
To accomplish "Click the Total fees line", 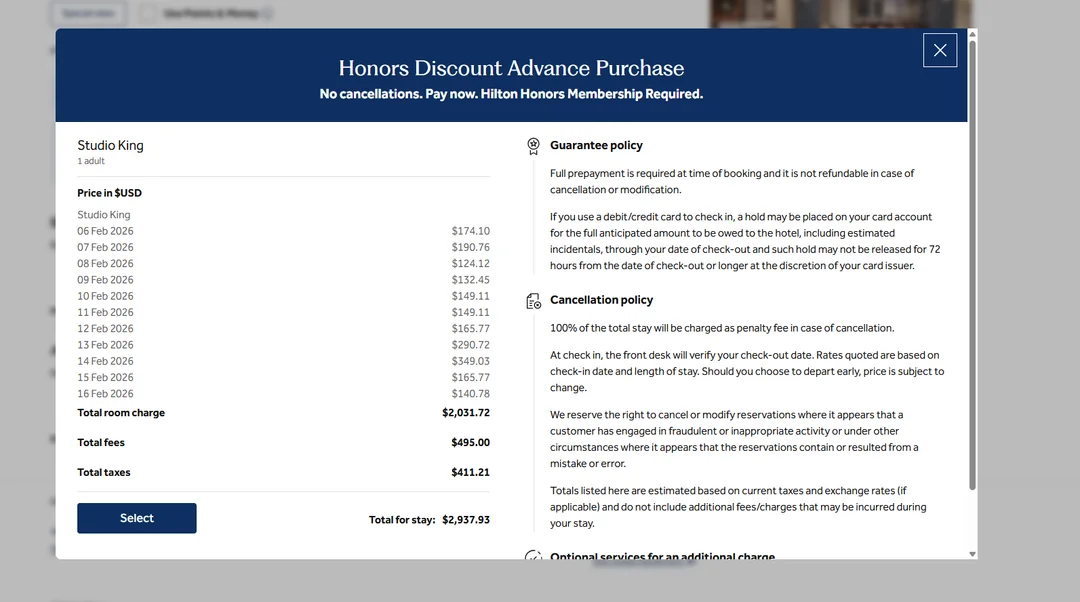I will coord(283,443).
